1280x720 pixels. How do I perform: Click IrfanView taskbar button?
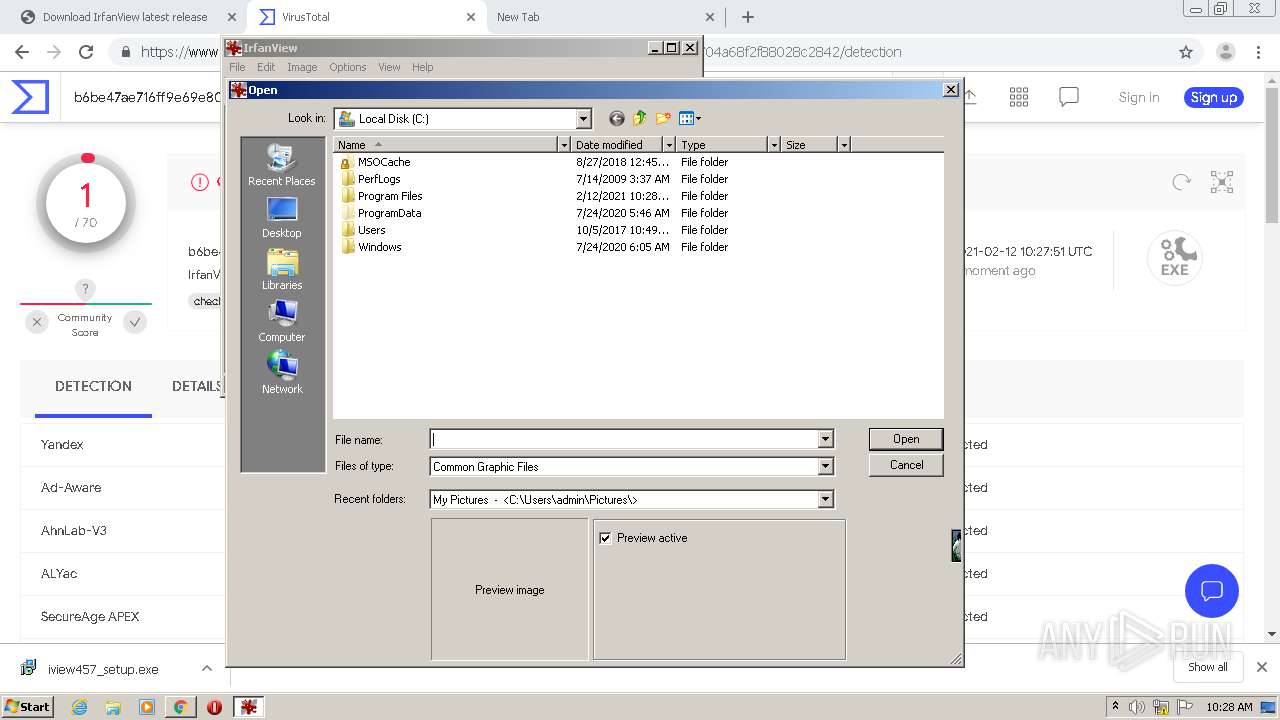[x=248, y=707]
